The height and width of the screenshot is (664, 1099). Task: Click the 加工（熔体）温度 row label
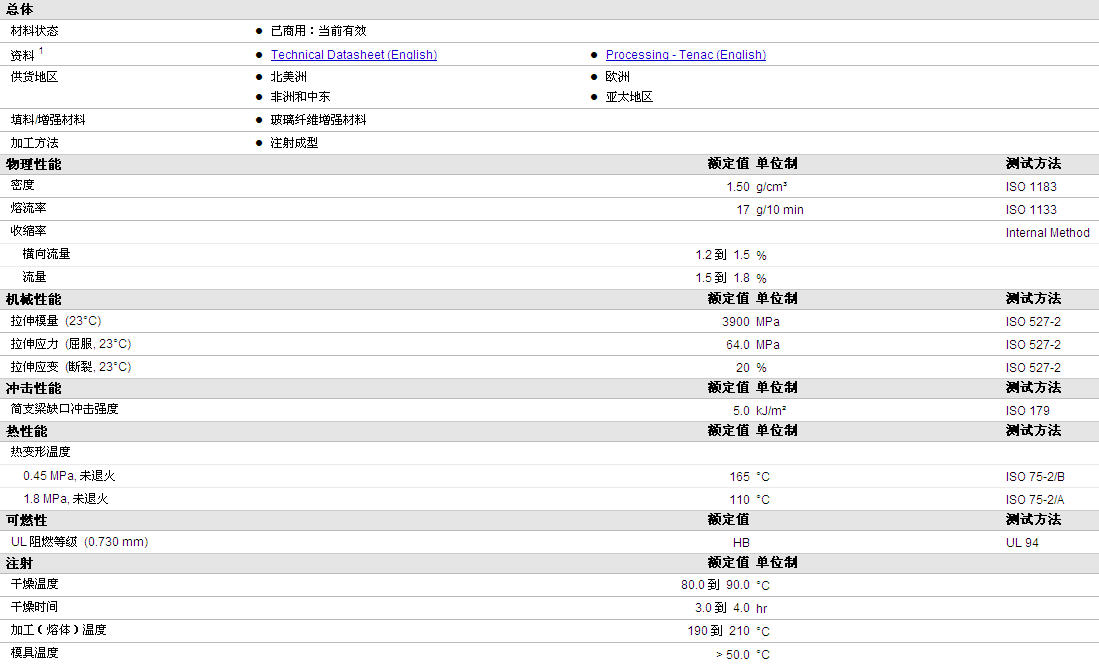coord(59,630)
